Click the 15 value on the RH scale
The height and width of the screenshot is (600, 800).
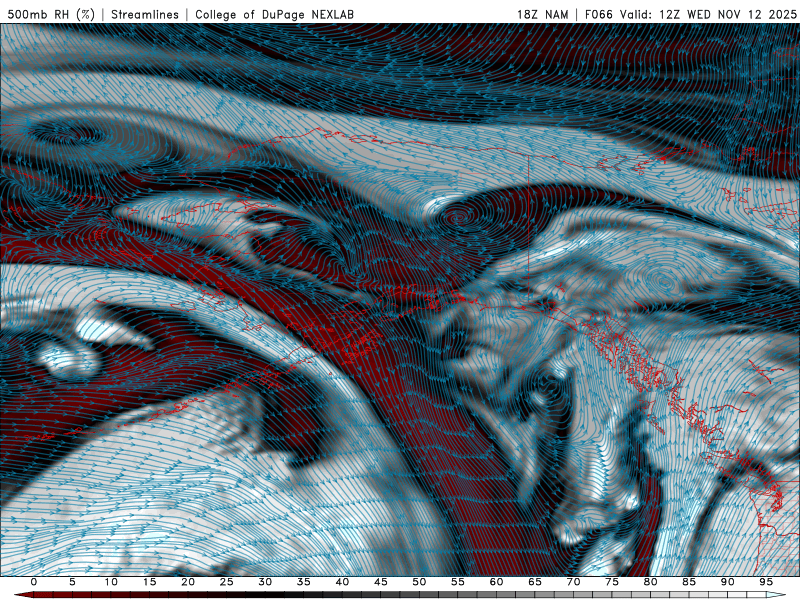coord(149,582)
